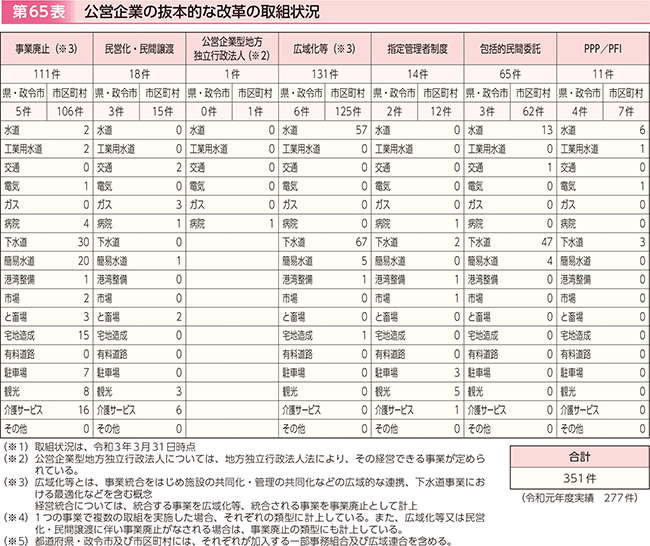Click 簡易水道 value 5 under 広域化等
The image size is (650, 546).
pyautogui.click(x=364, y=261)
